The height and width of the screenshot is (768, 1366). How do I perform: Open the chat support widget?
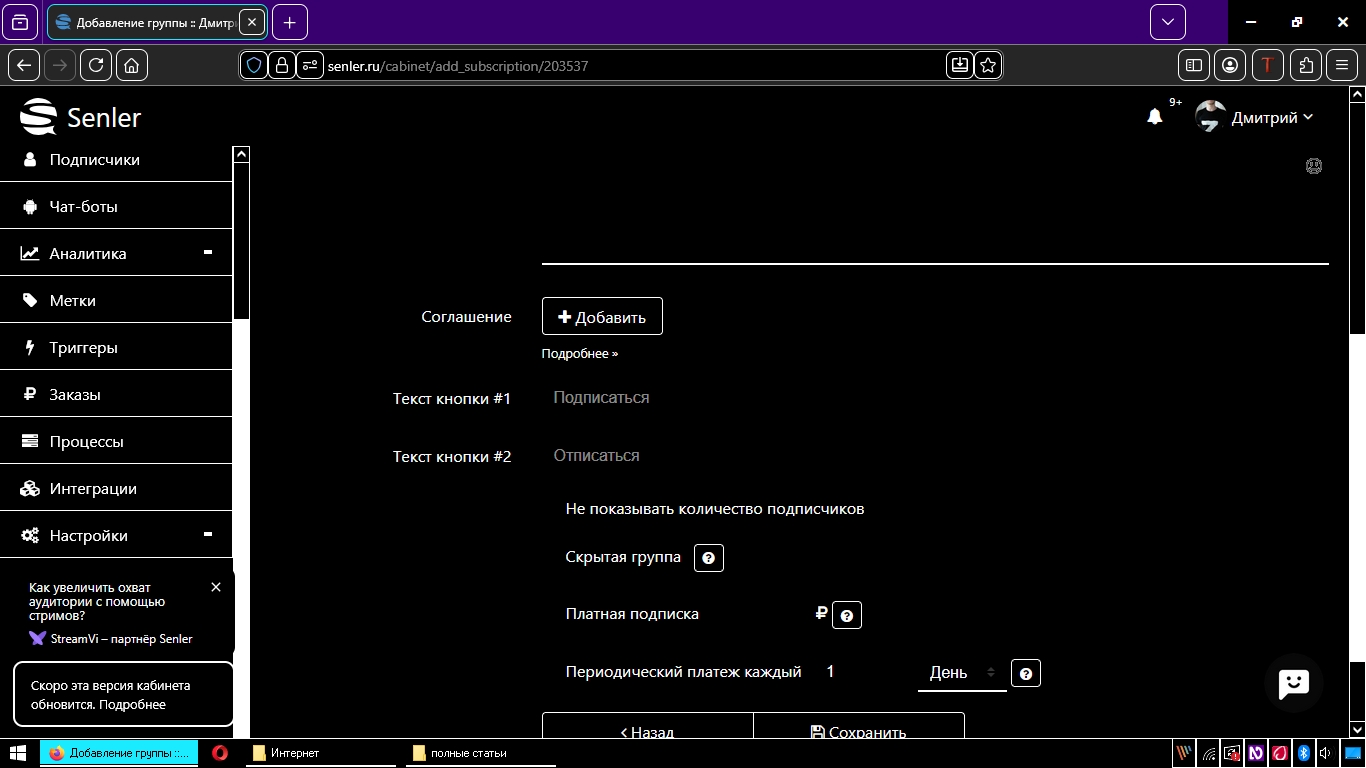(1293, 683)
